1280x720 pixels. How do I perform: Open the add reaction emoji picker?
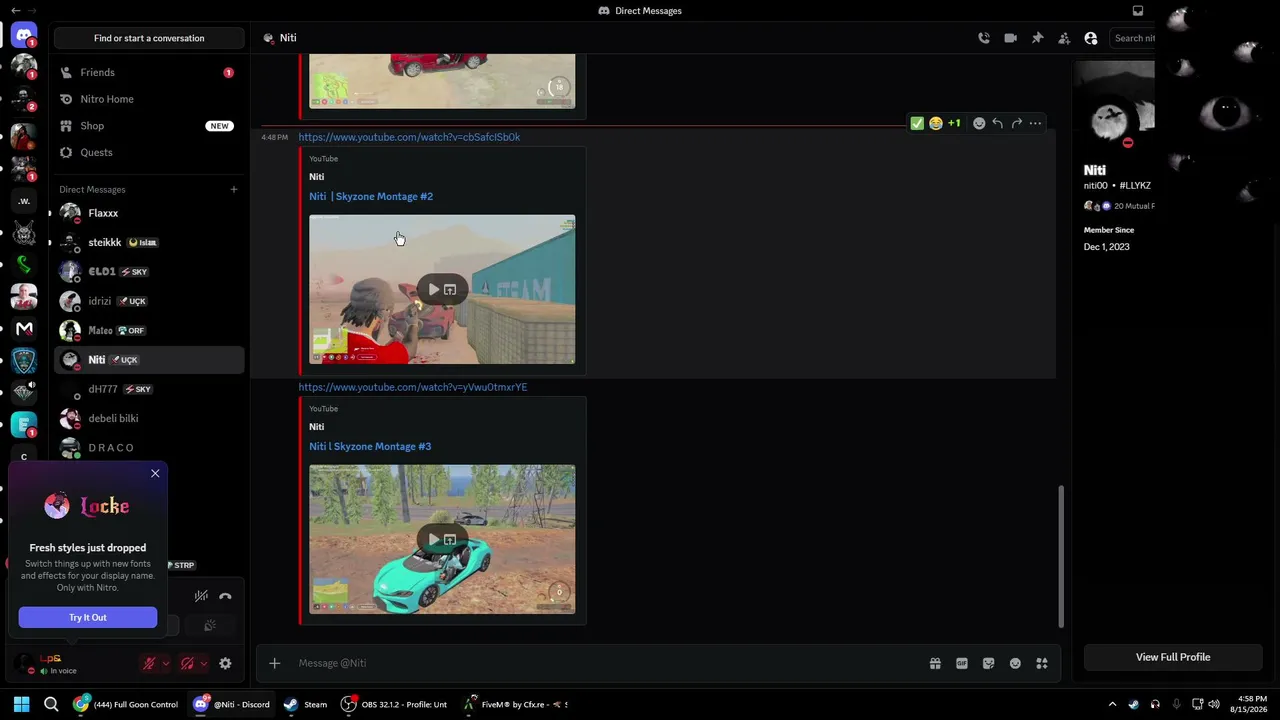pyautogui.click(x=979, y=123)
